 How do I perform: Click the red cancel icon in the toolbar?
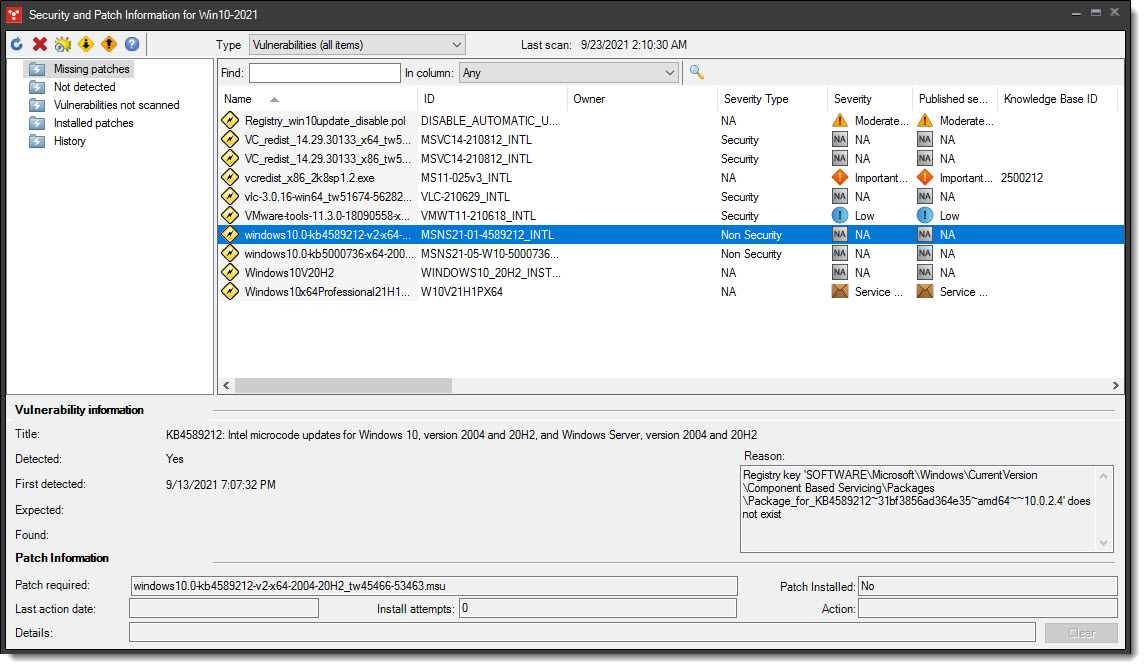tap(39, 44)
